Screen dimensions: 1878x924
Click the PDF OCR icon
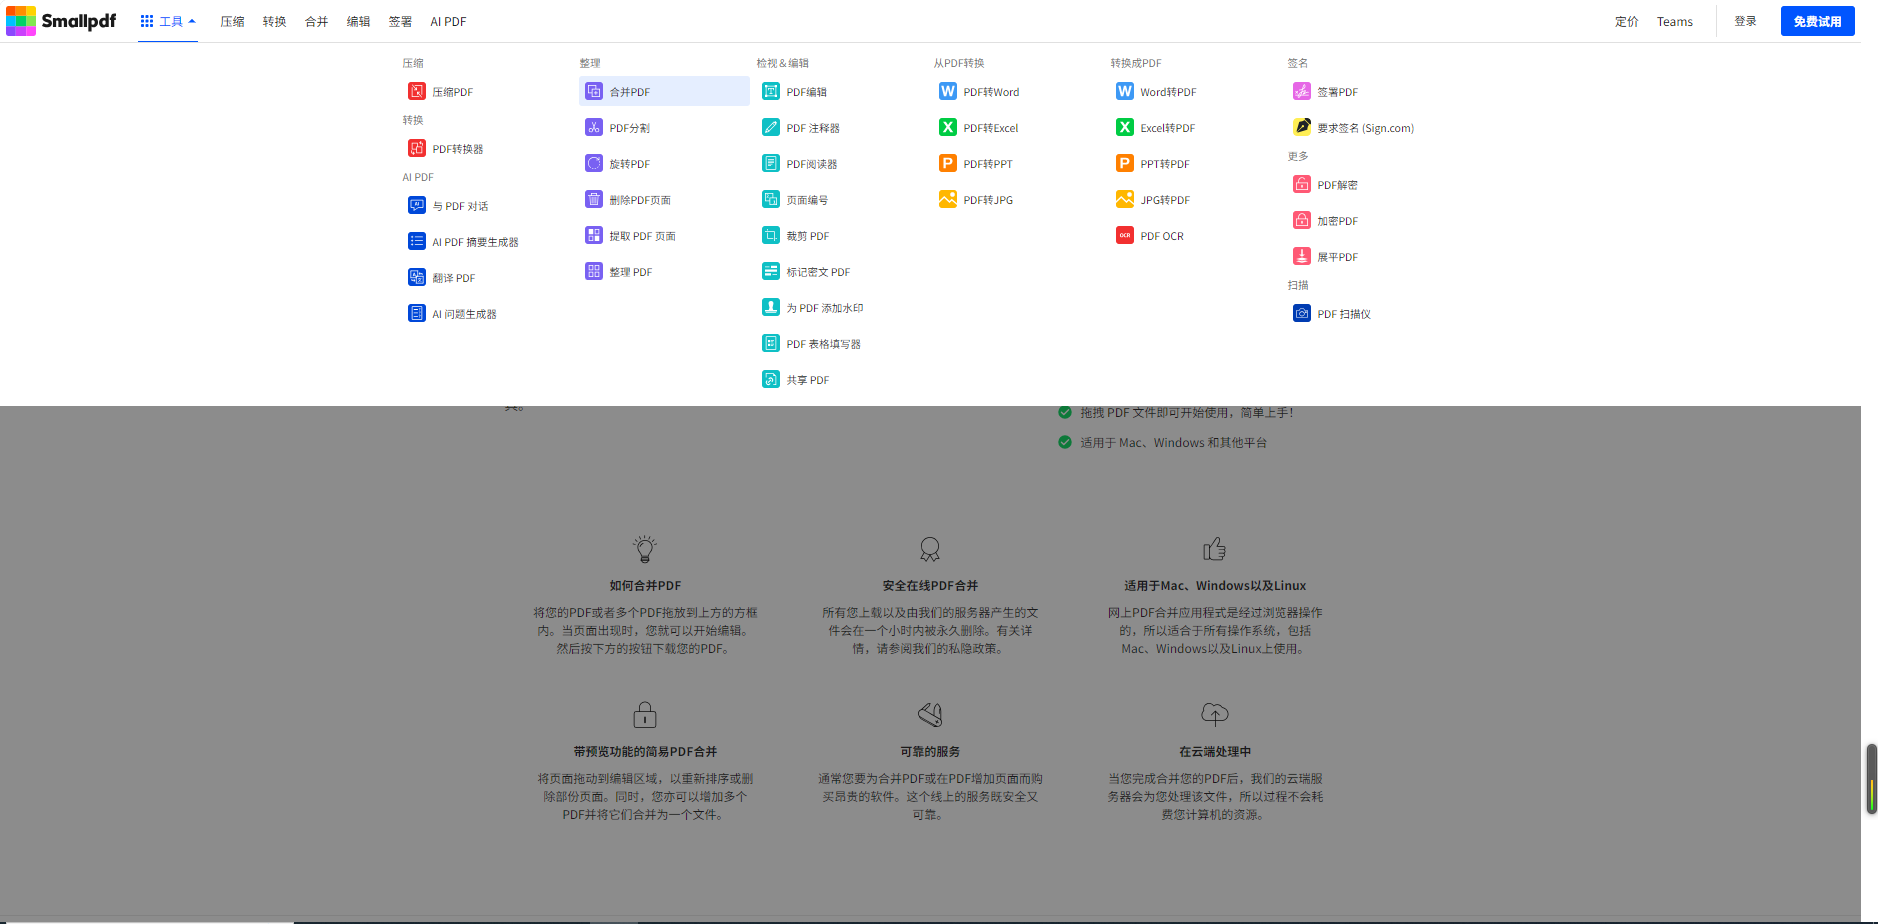(1125, 236)
